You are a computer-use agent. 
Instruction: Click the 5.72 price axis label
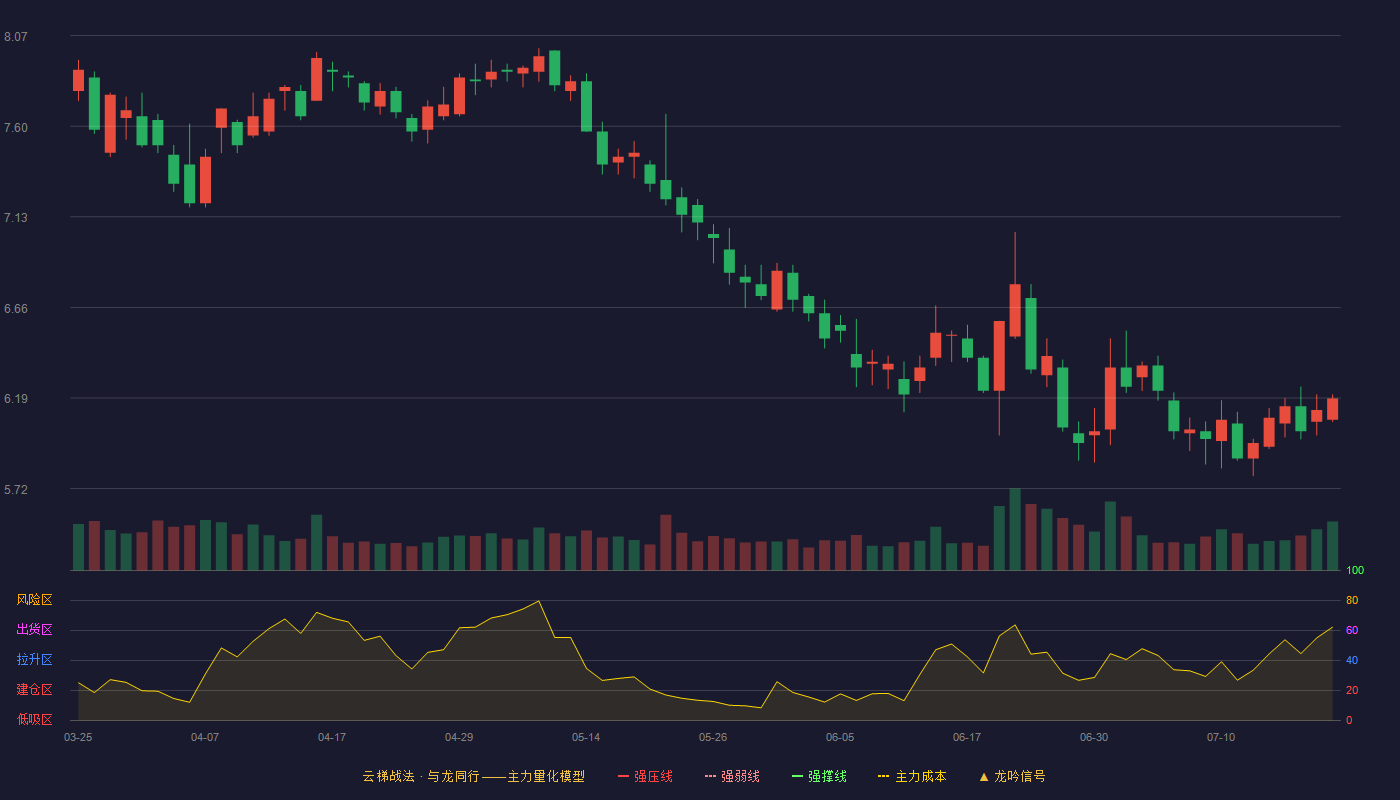tap(16, 490)
